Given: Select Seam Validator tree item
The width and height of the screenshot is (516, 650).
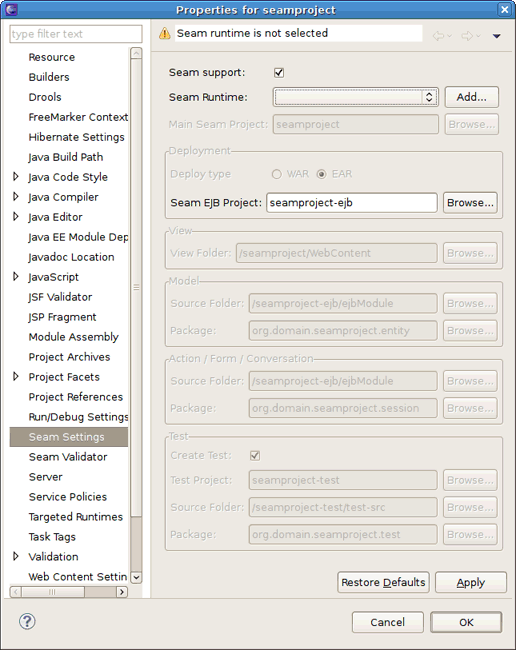Looking at the screenshot, I should tap(68, 457).
